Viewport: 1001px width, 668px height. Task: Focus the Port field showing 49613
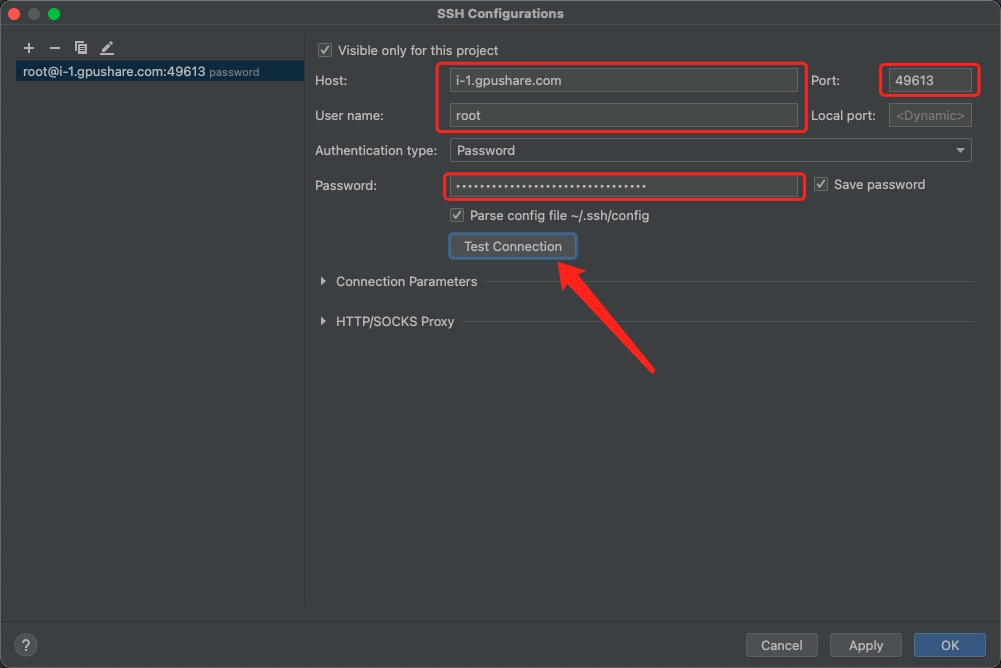930,80
